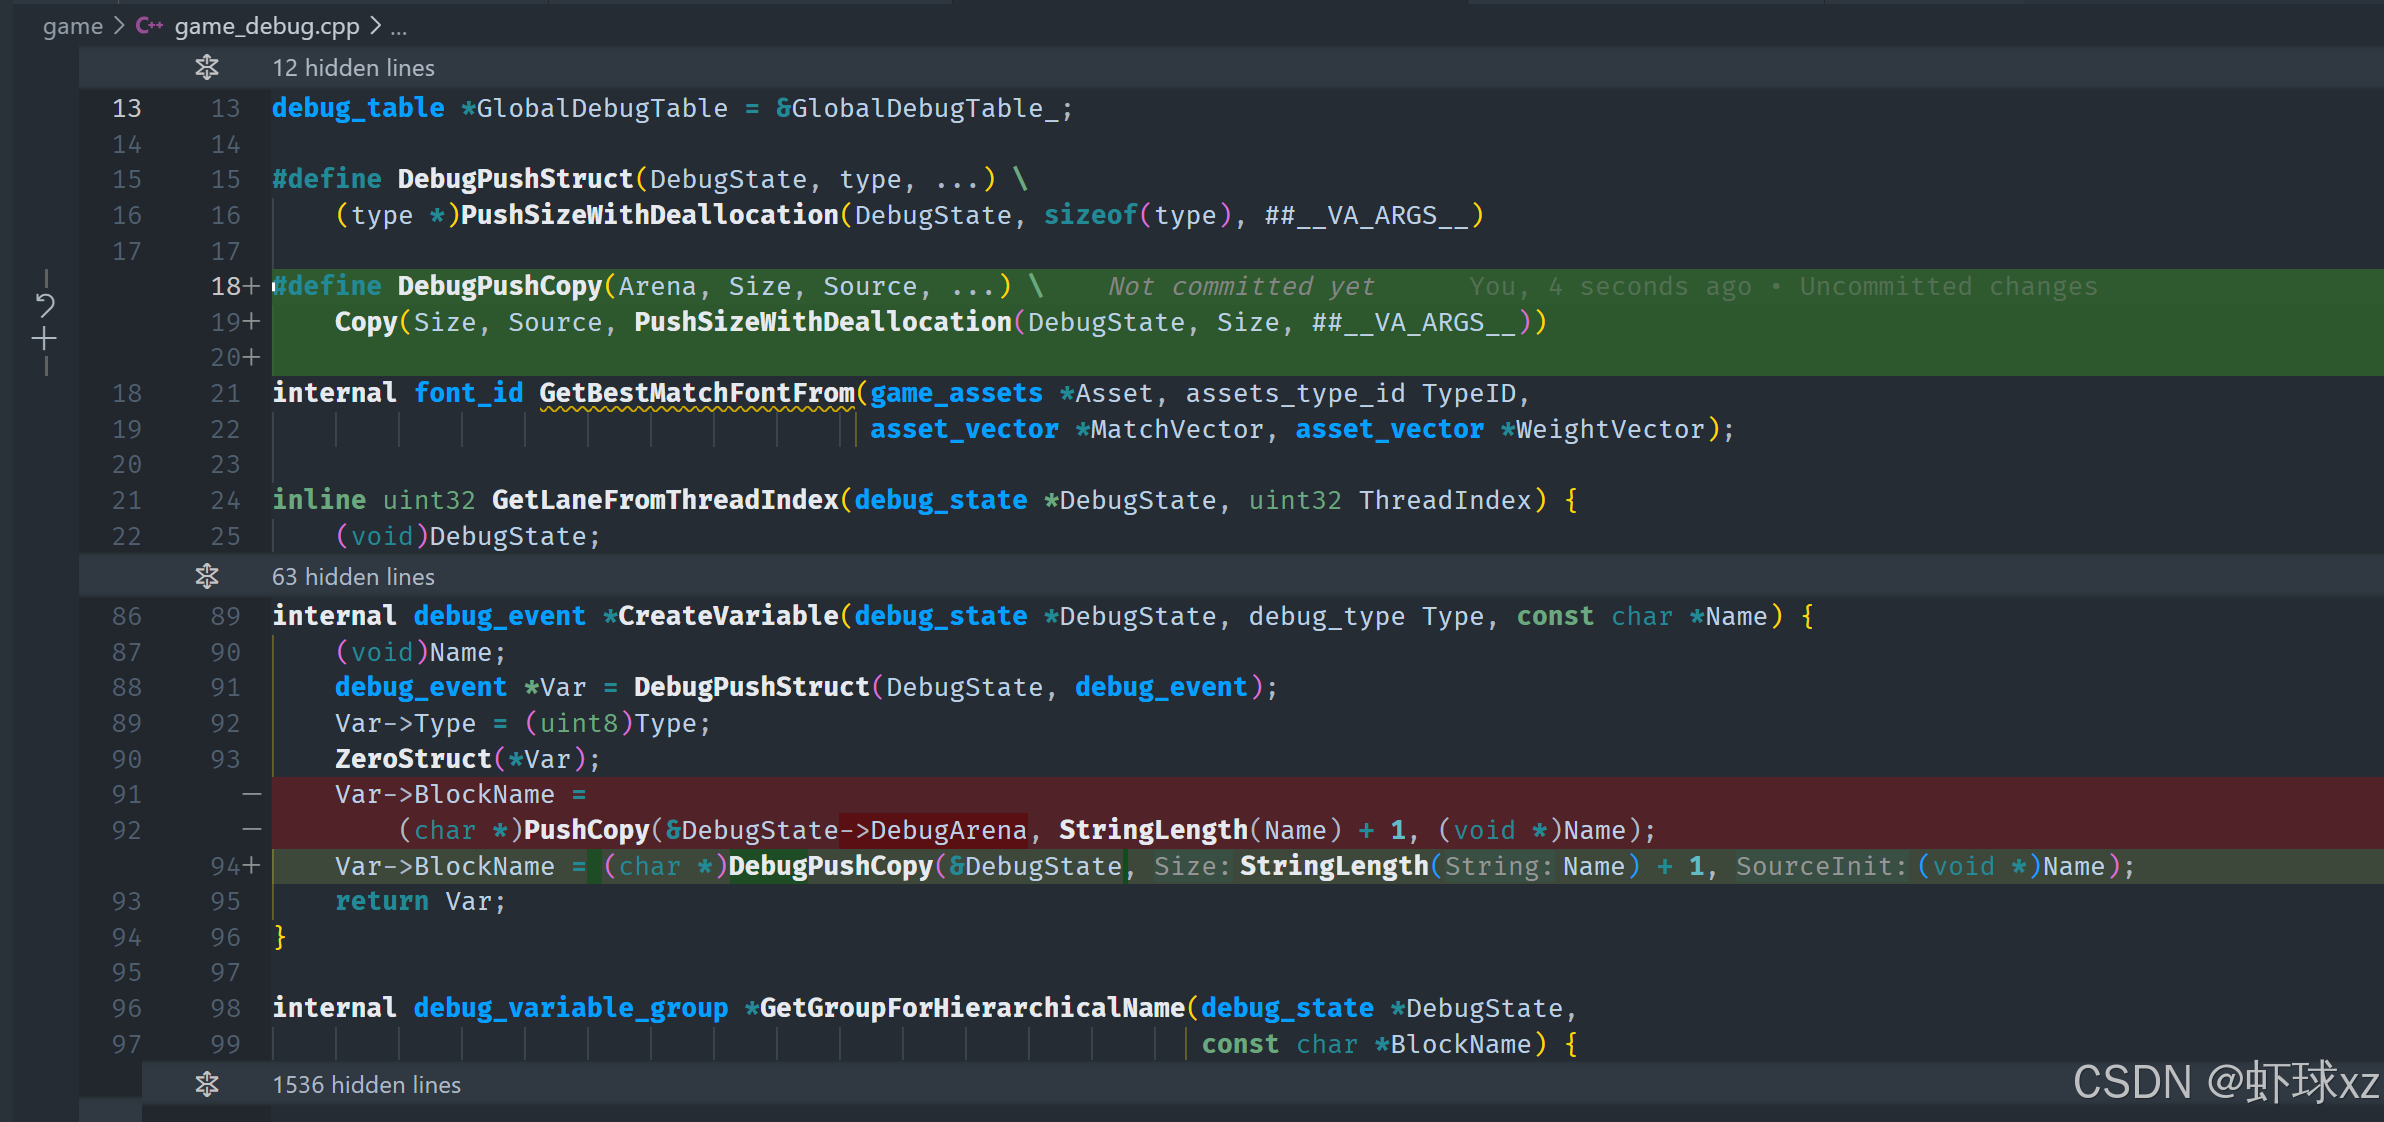The width and height of the screenshot is (2384, 1122).
Task: Open the game_debug.cpp breadcrumb
Action: (x=266, y=26)
